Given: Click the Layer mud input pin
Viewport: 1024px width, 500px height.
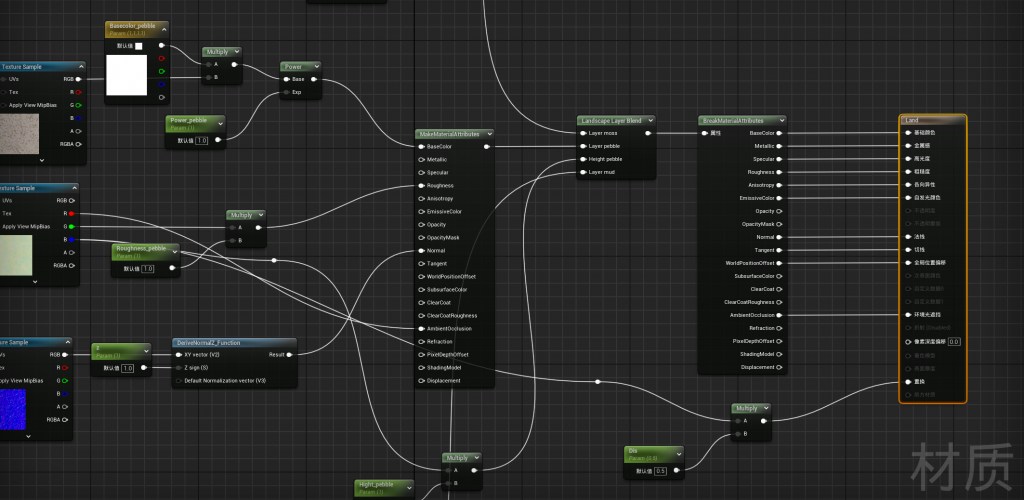Looking at the screenshot, I should click(583, 172).
